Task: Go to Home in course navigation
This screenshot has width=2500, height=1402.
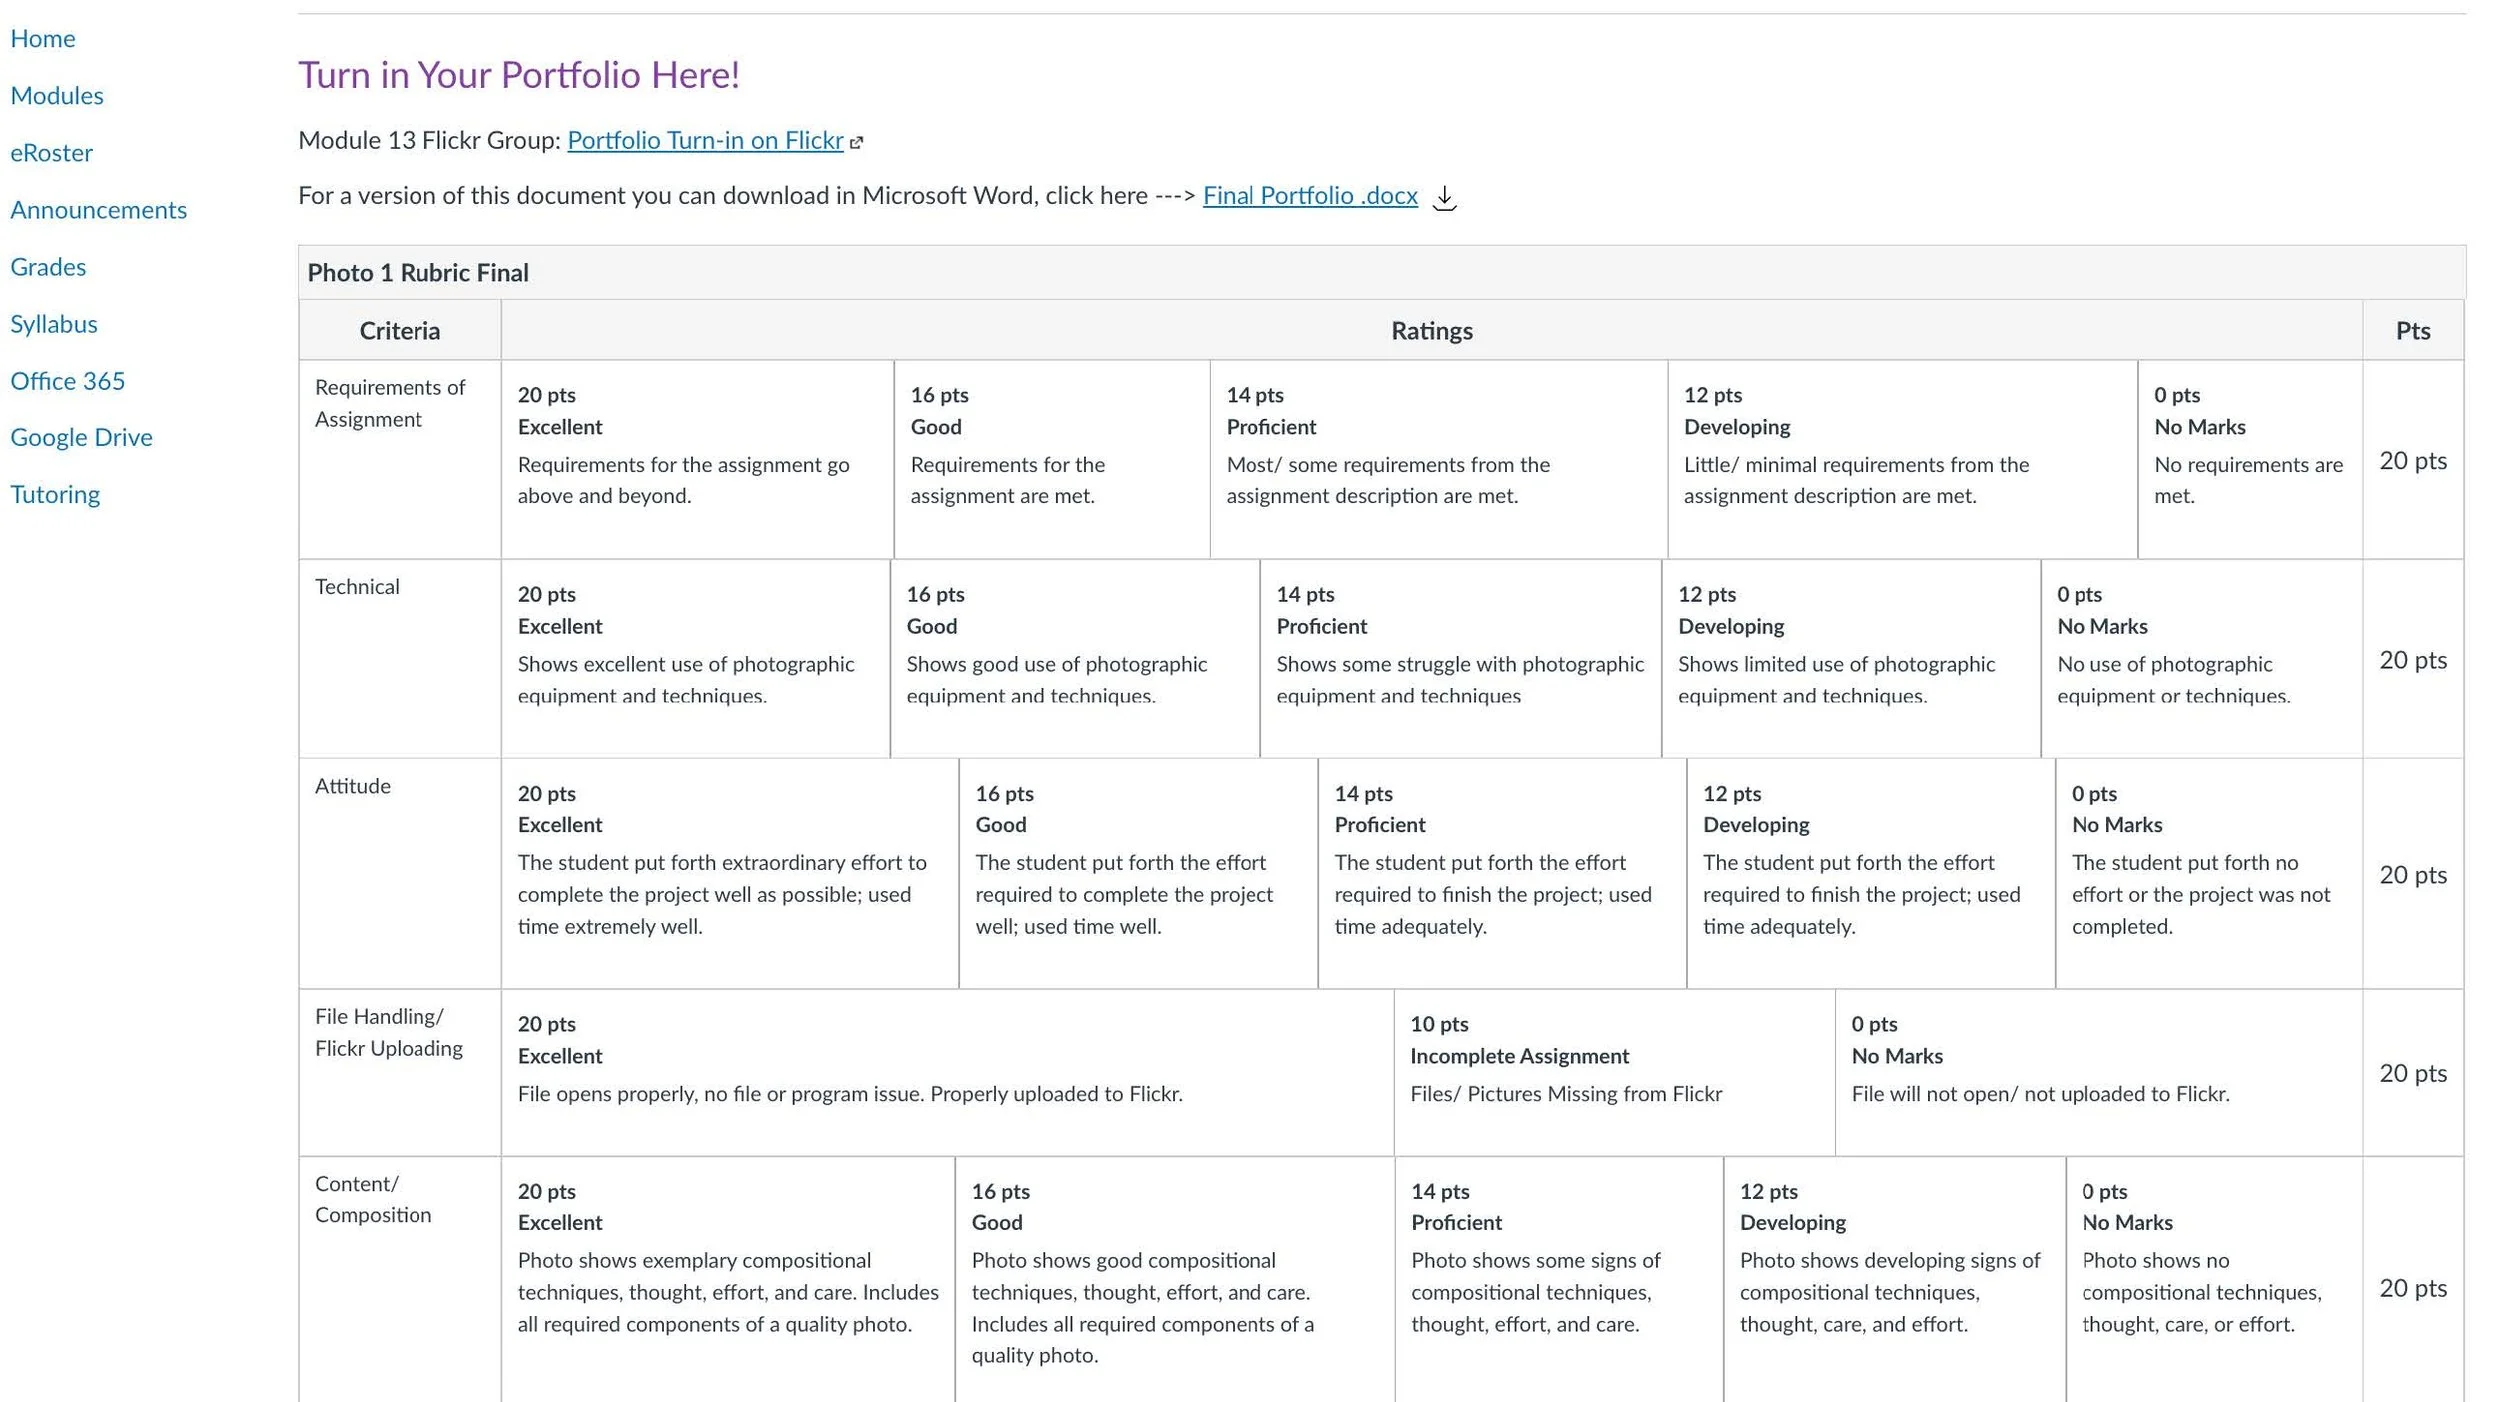Action: coord(43,38)
